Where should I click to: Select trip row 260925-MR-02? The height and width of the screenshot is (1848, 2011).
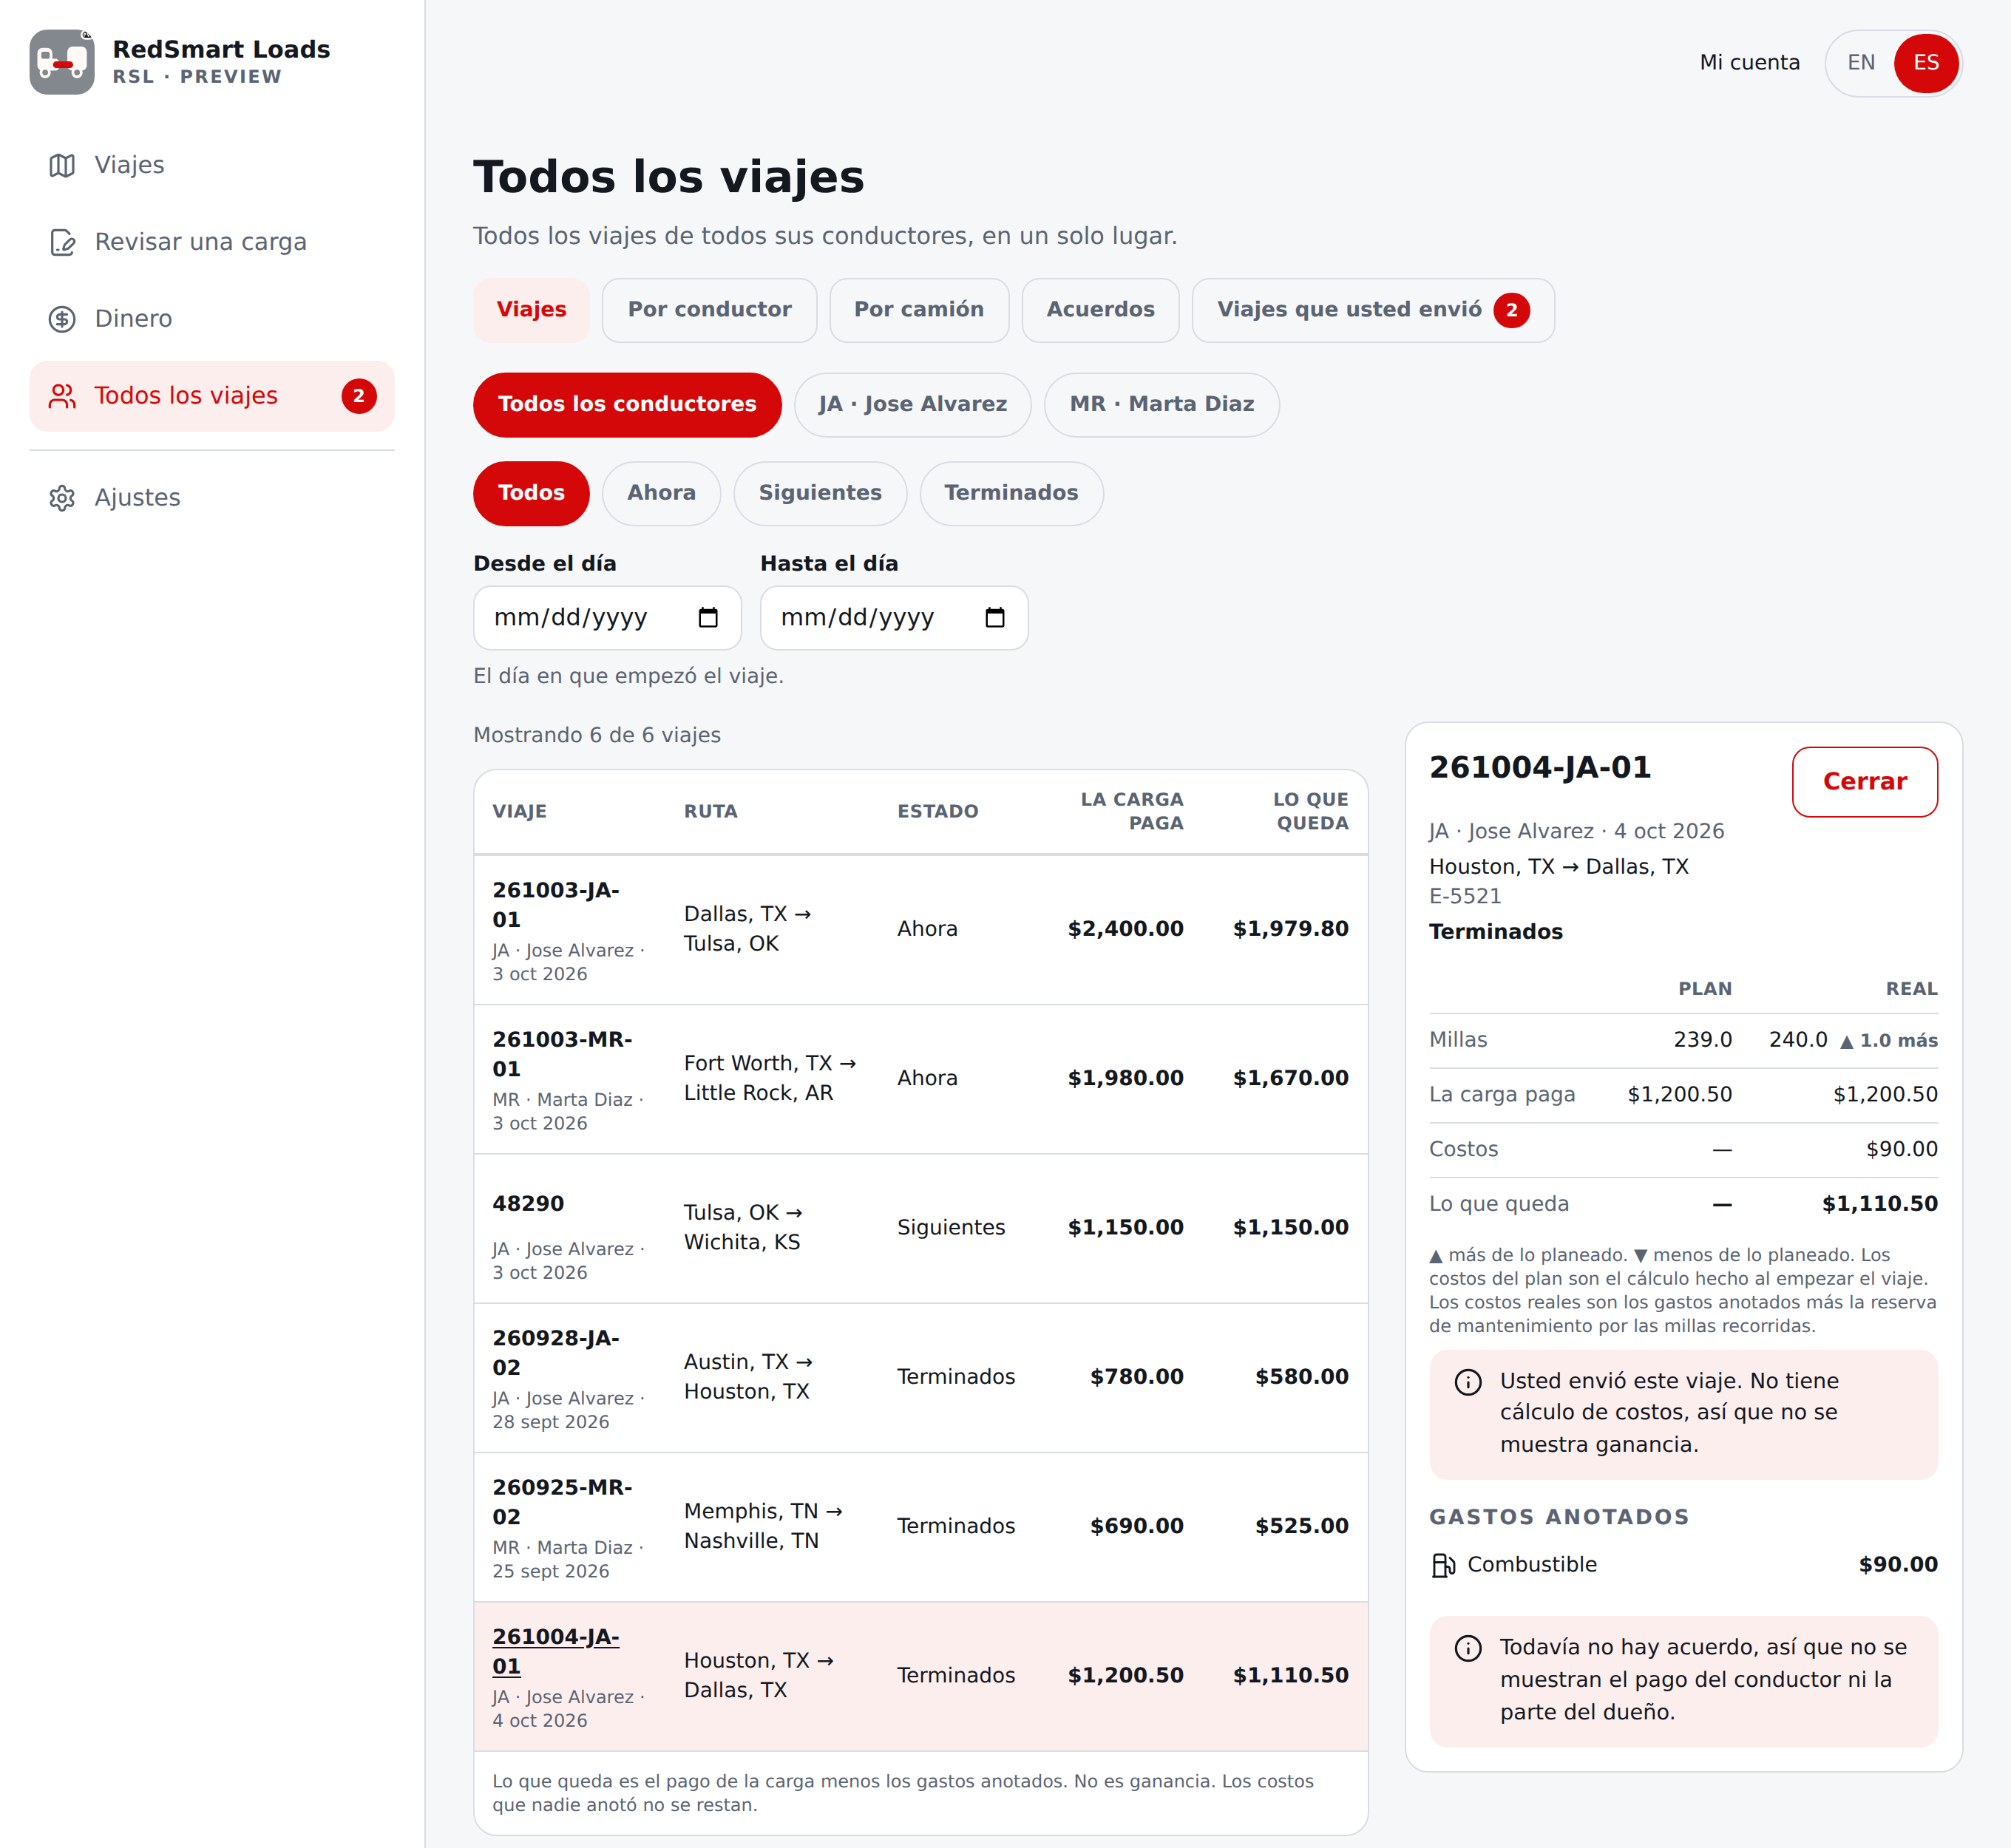point(920,1527)
